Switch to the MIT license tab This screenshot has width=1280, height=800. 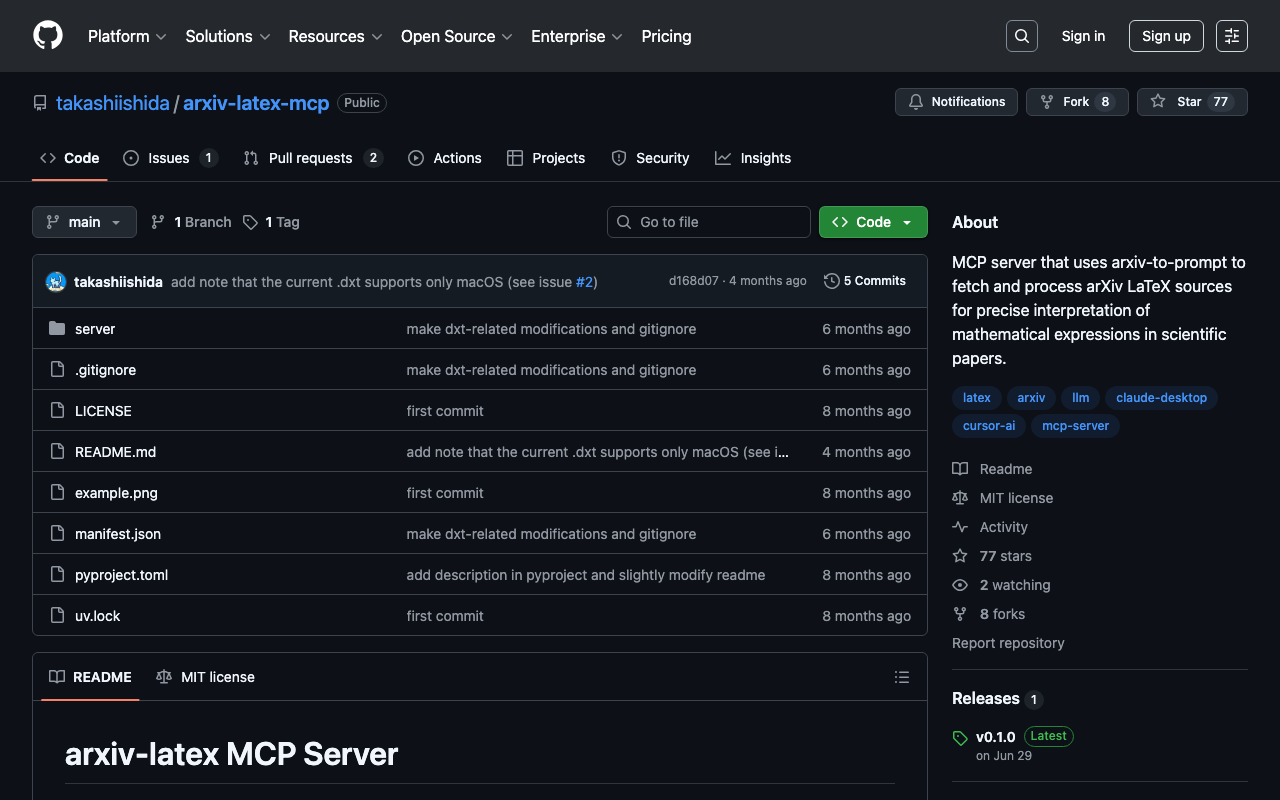(x=206, y=677)
